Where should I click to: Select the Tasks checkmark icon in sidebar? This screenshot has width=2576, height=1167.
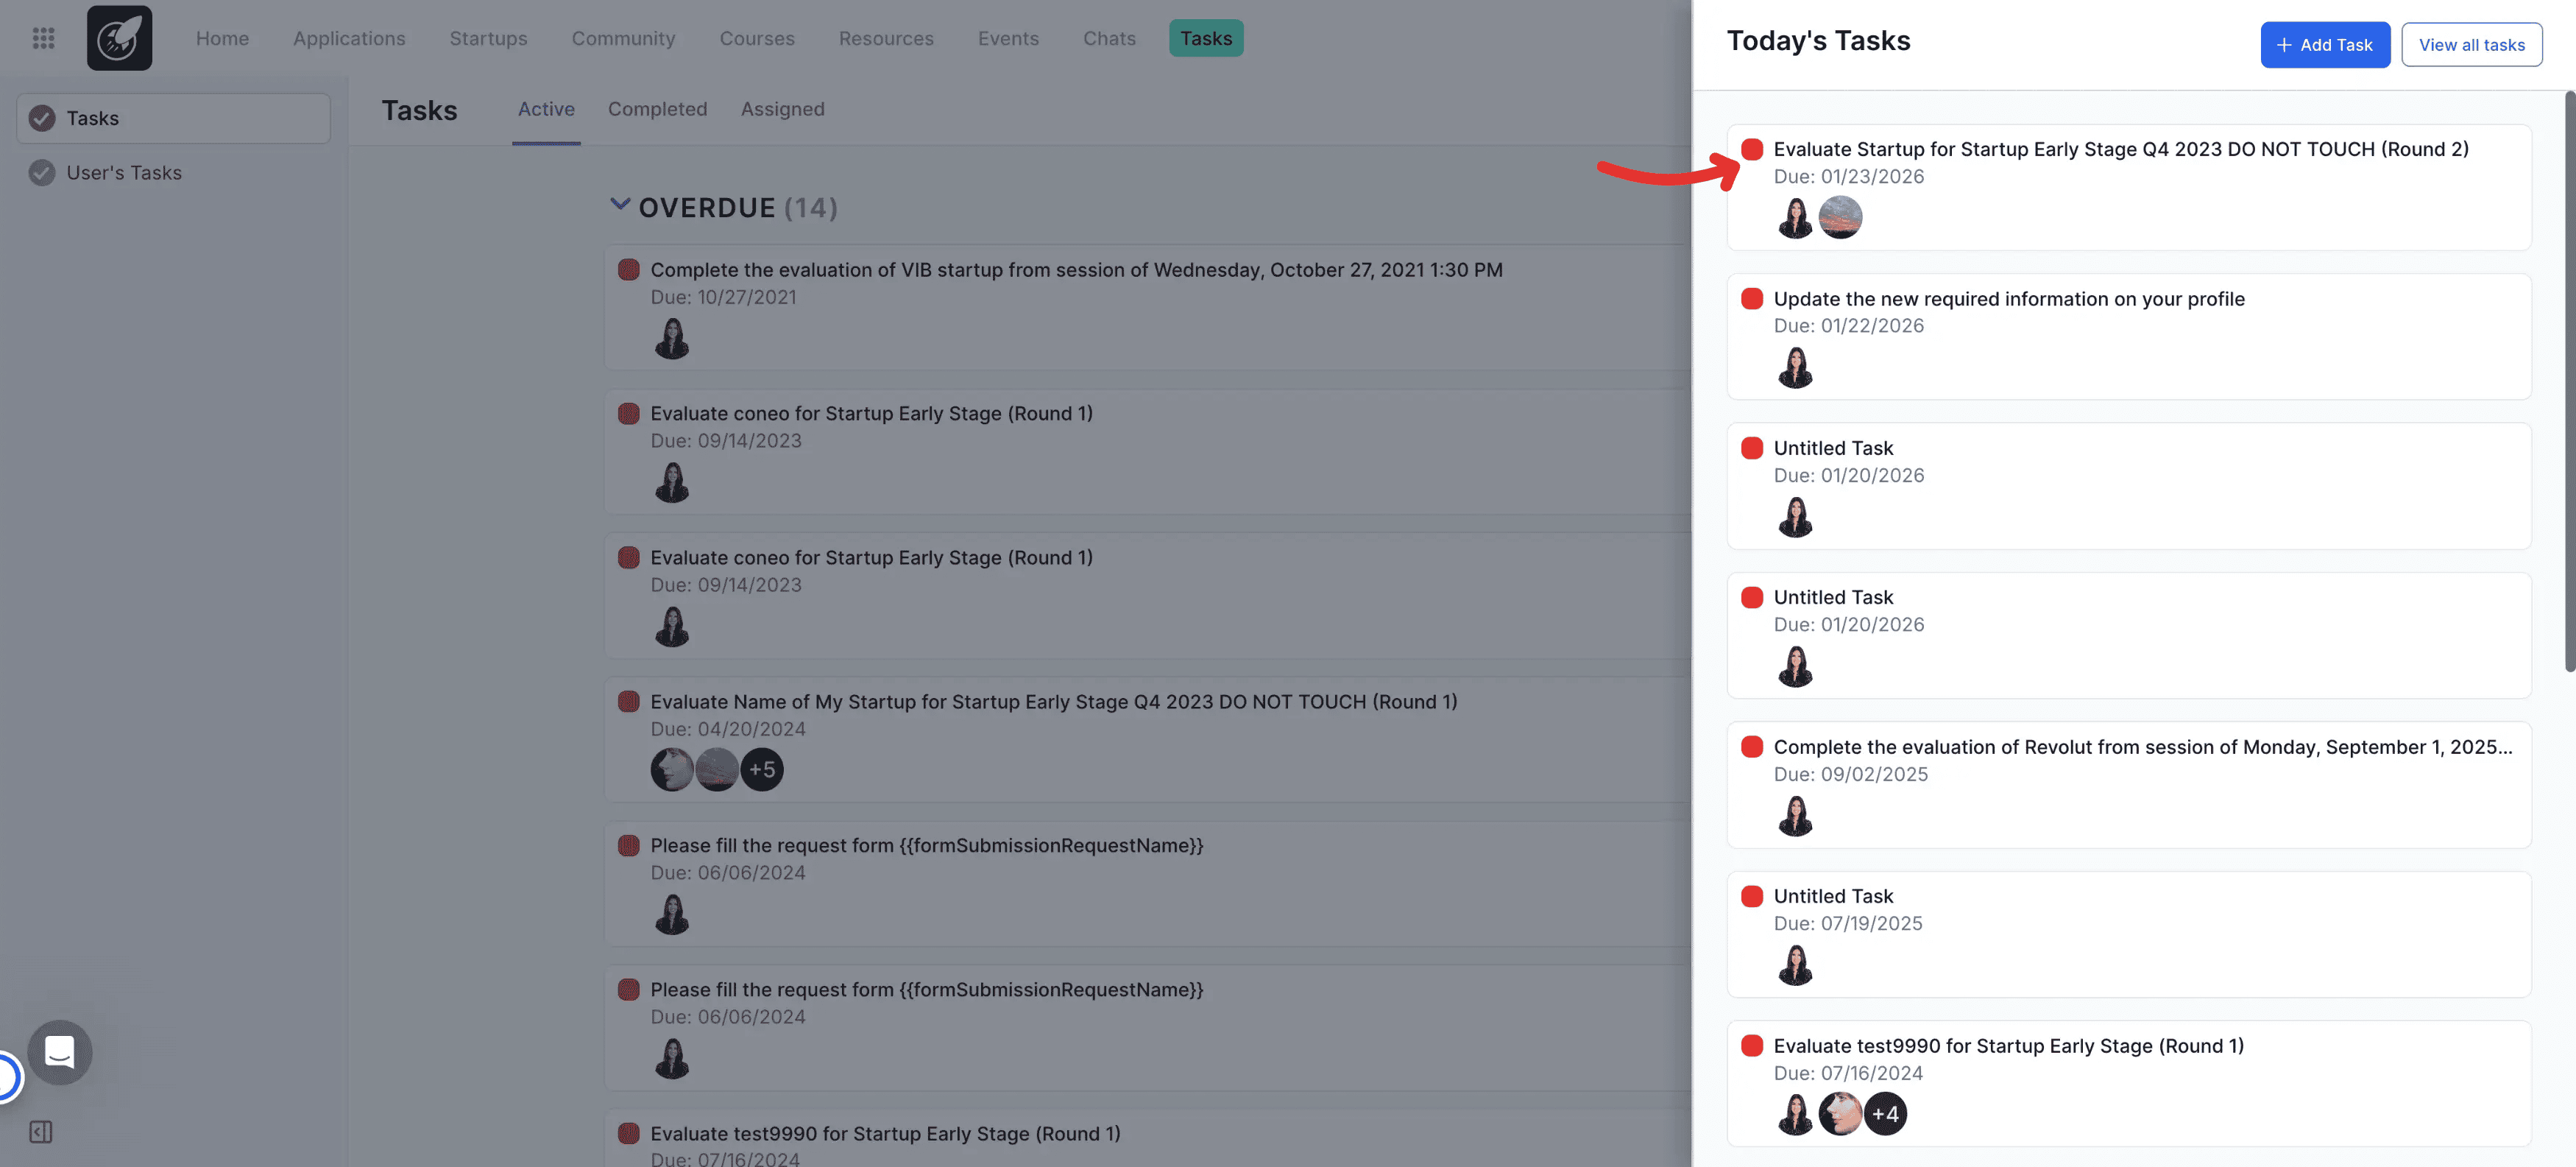coord(40,117)
